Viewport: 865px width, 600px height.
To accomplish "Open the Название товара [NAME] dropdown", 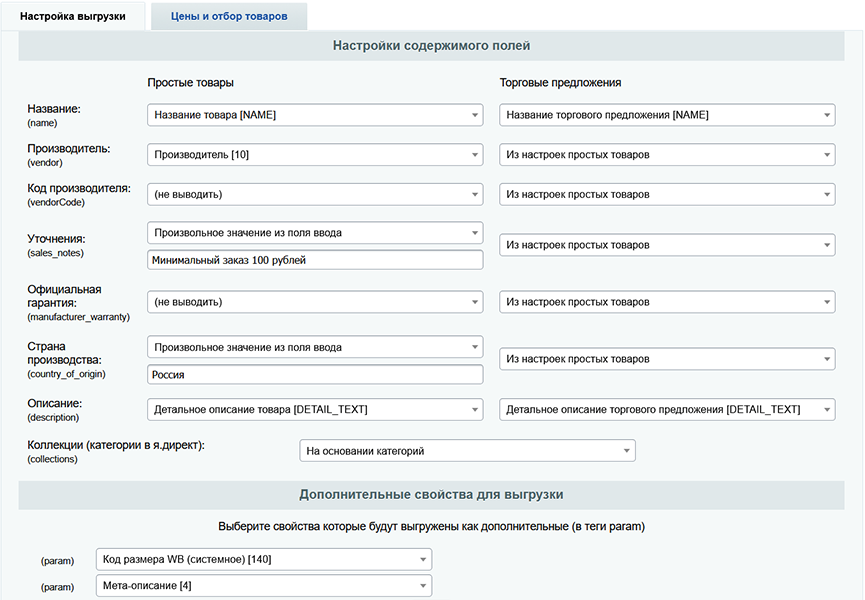I will tap(315, 115).
